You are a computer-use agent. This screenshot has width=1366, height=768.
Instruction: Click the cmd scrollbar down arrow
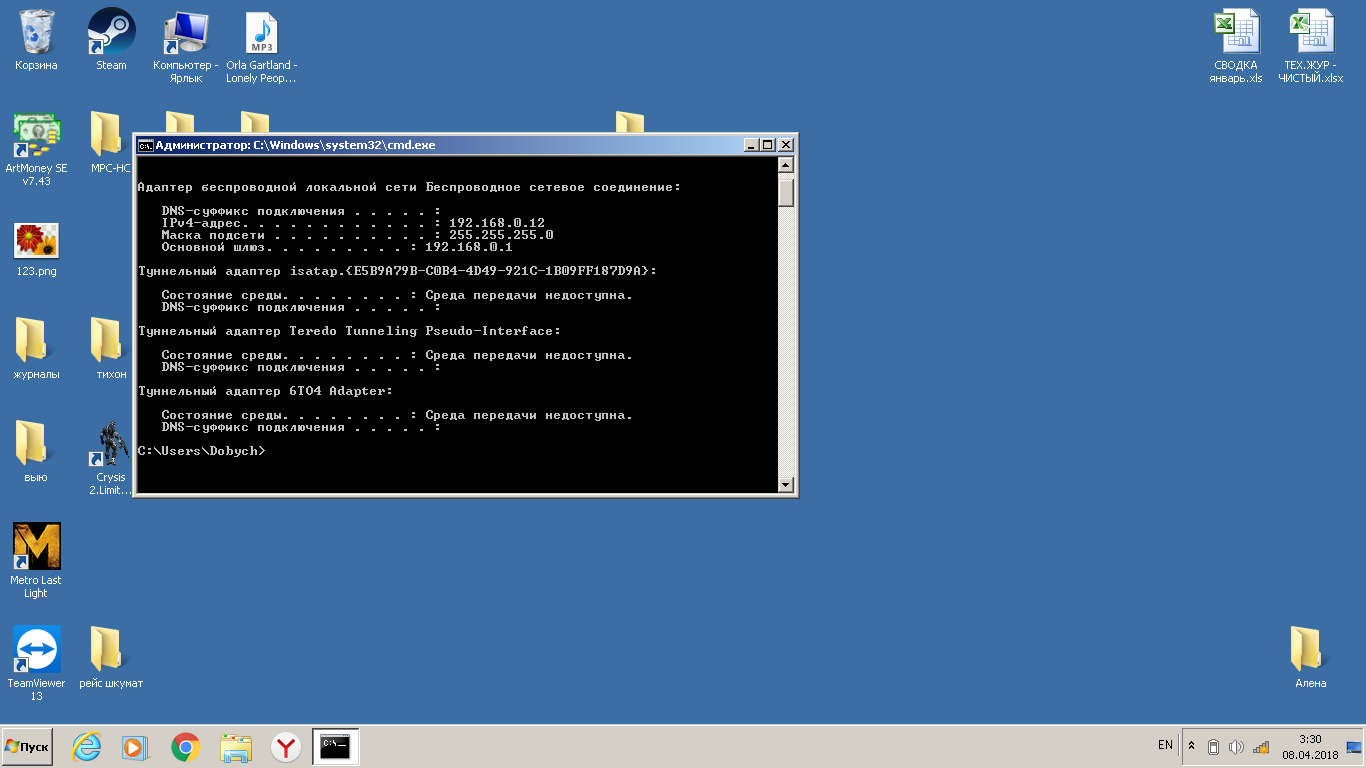tap(786, 485)
